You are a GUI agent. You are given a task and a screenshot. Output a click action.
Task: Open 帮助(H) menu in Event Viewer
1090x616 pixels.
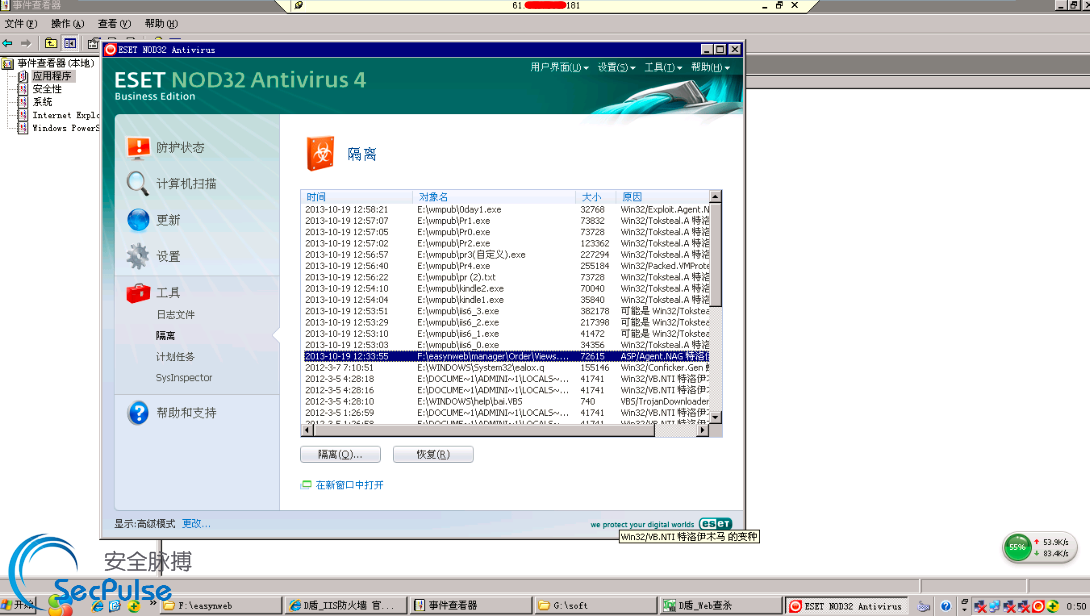[161, 24]
